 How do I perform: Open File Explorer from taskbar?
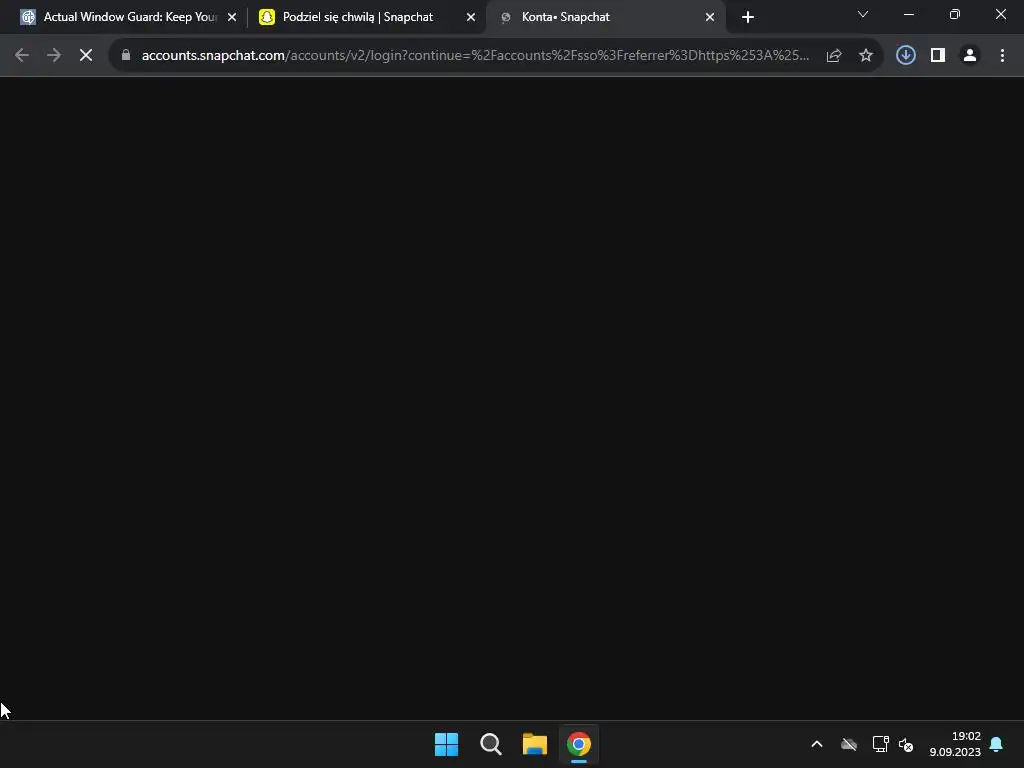535,744
